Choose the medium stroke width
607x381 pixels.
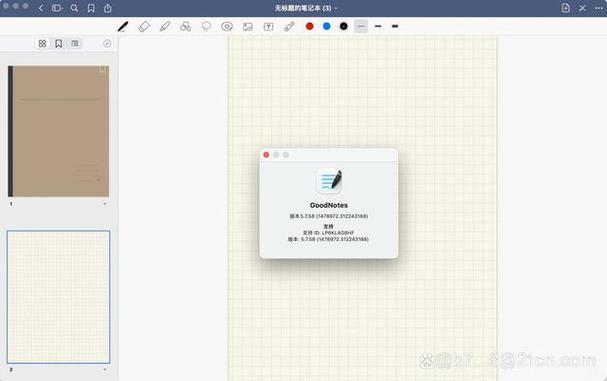(x=378, y=26)
